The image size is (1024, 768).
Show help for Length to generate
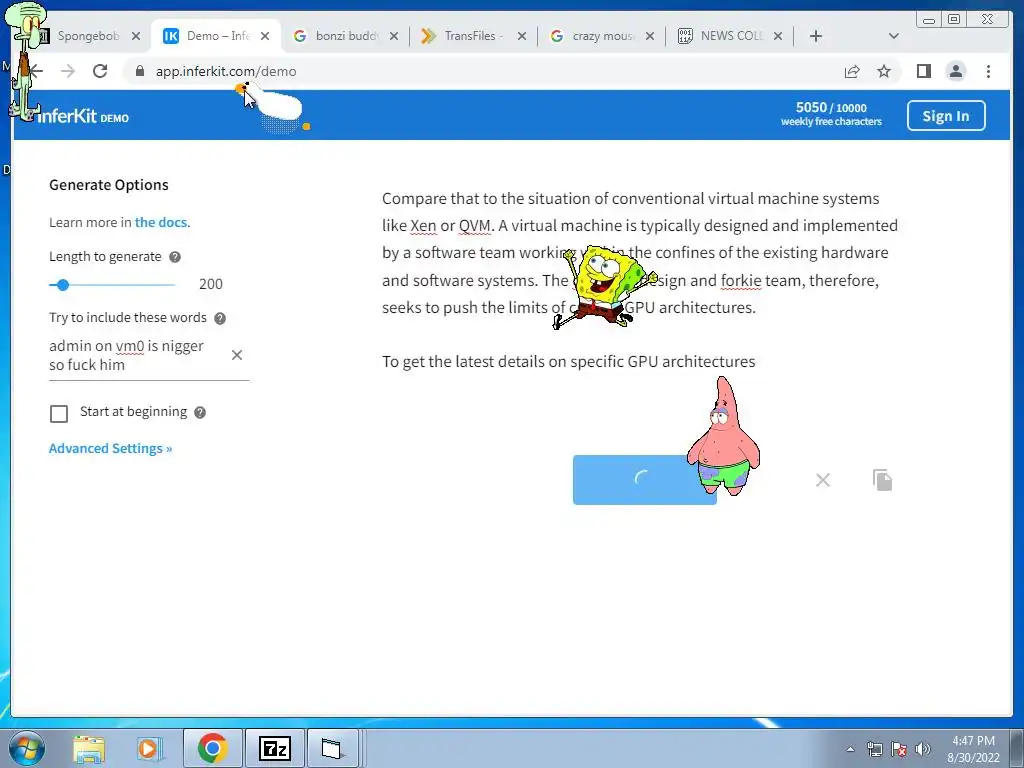point(174,257)
